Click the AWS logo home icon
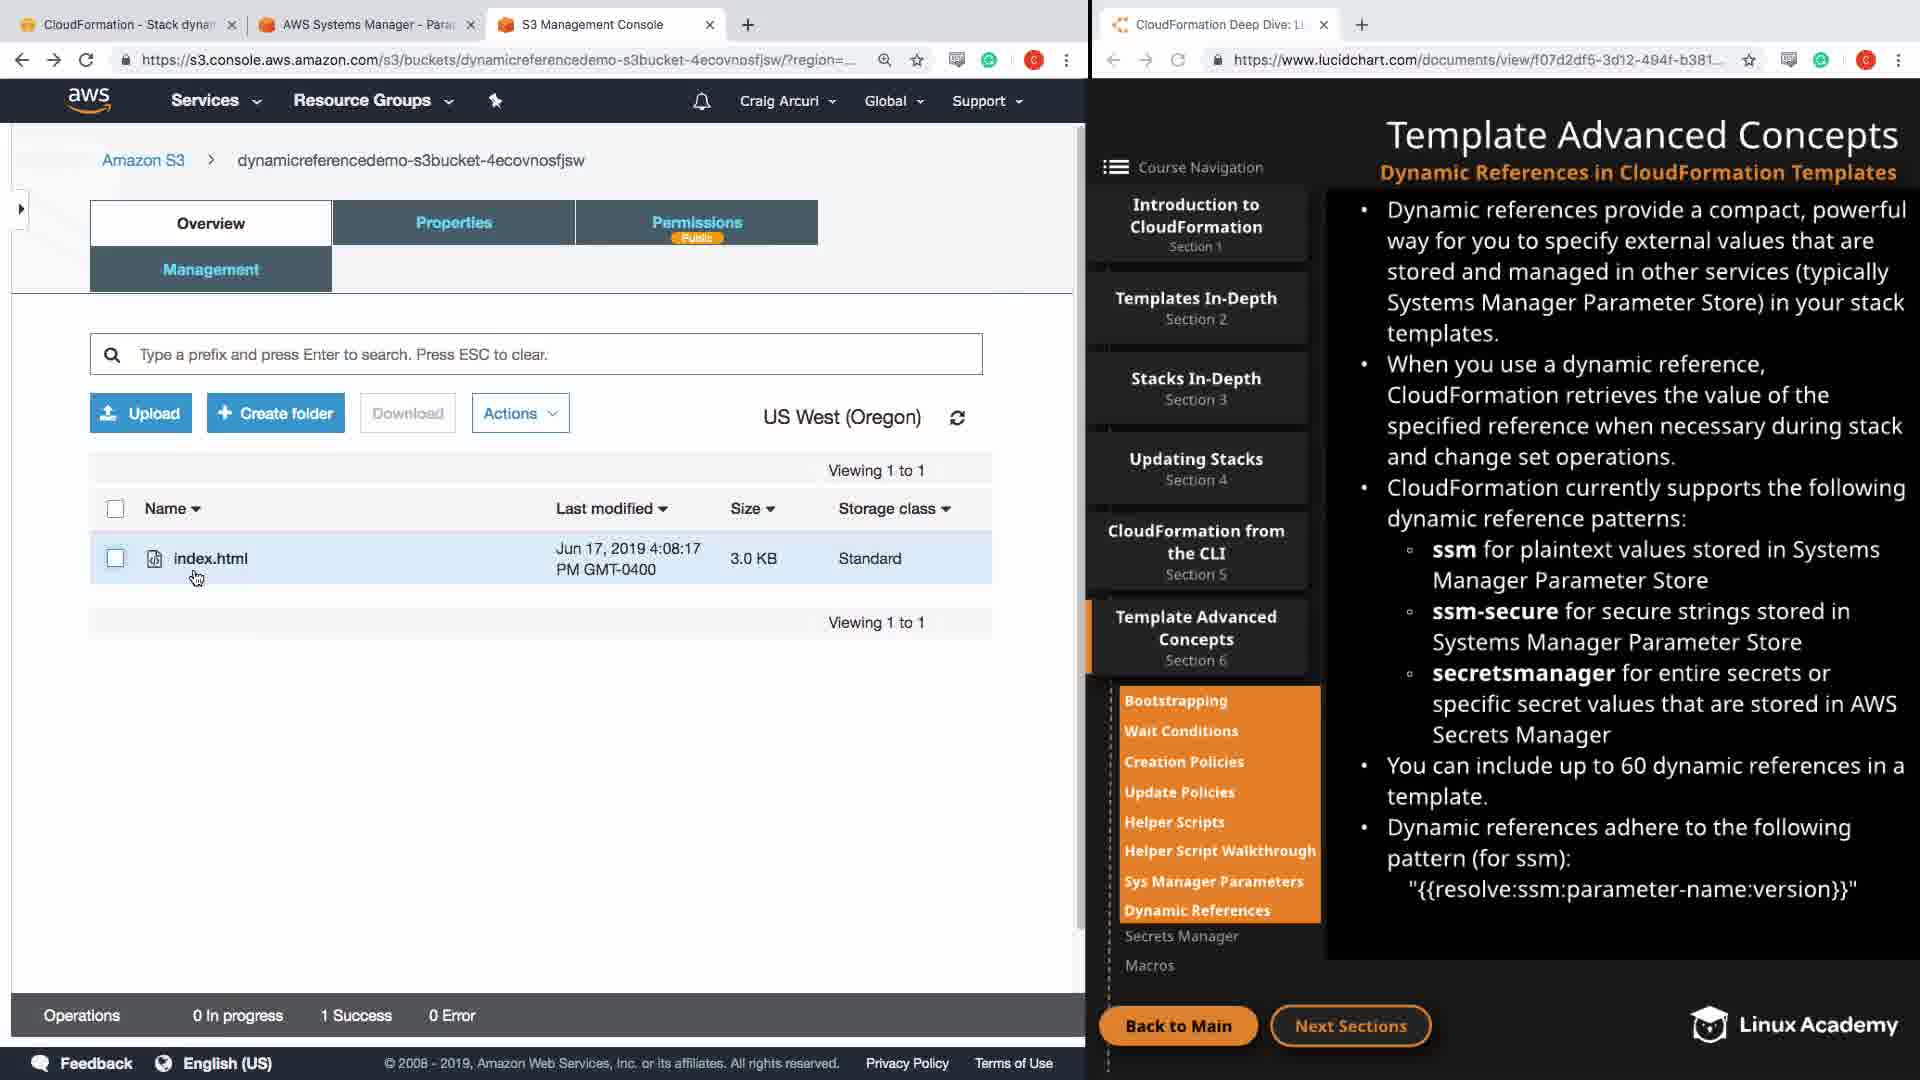This screenshot has width=1920, height=1080. tap(89, 100)
